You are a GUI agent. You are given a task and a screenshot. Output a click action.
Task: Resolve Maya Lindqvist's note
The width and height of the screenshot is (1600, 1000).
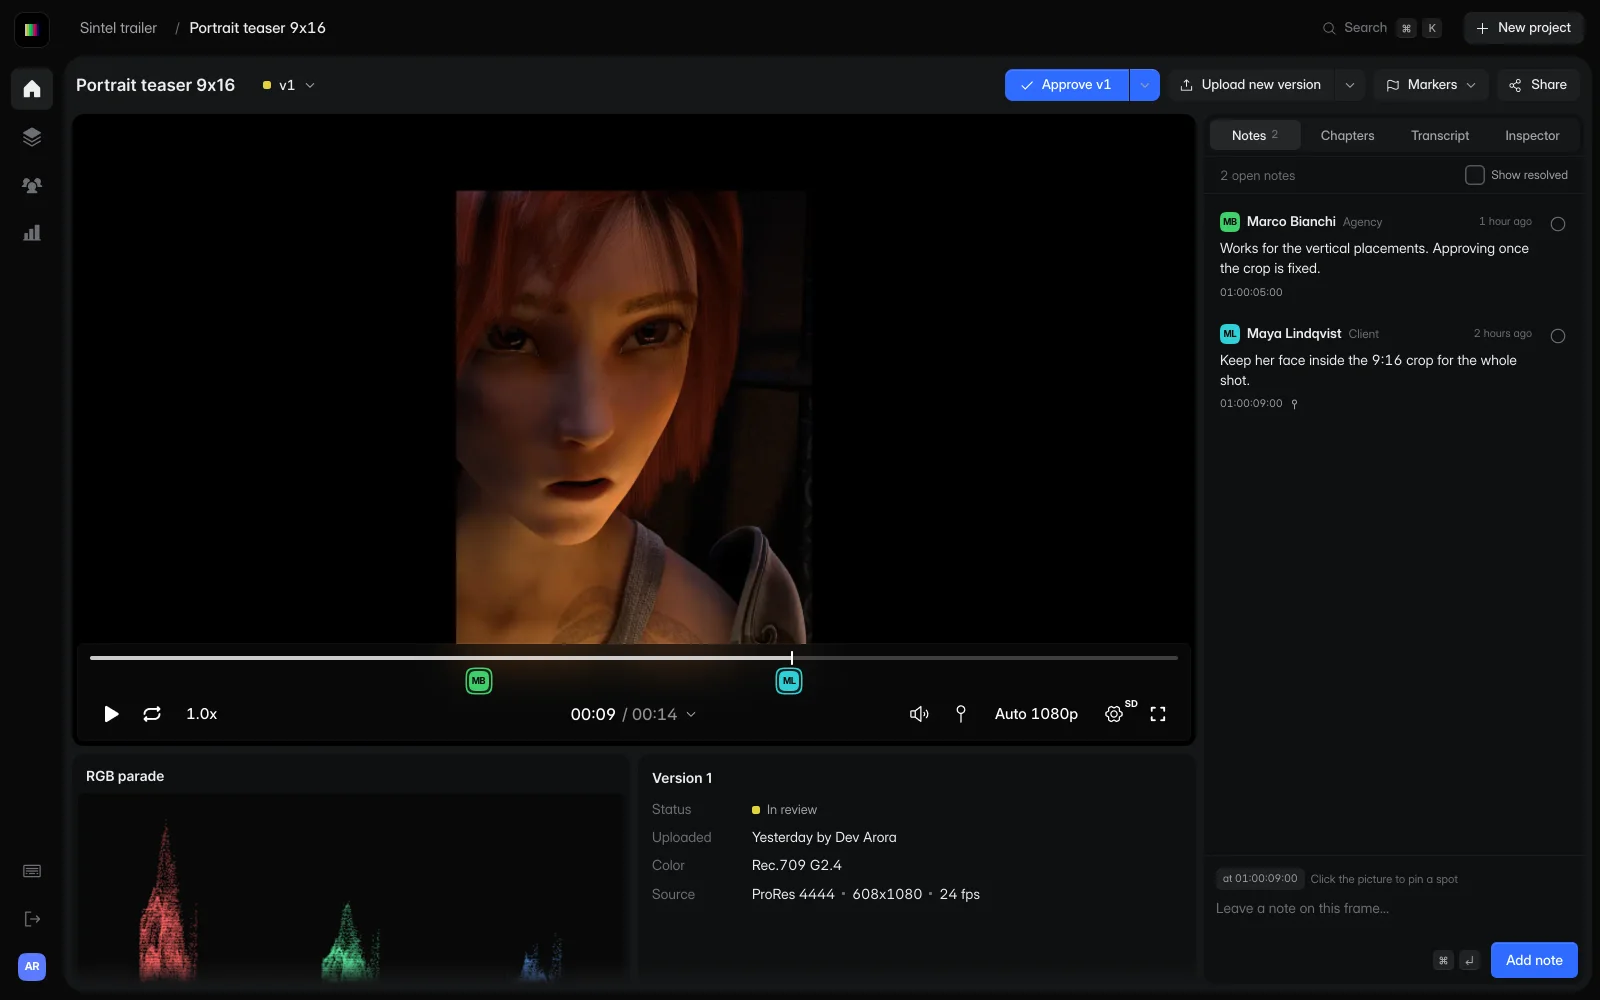coord(1558,336)
